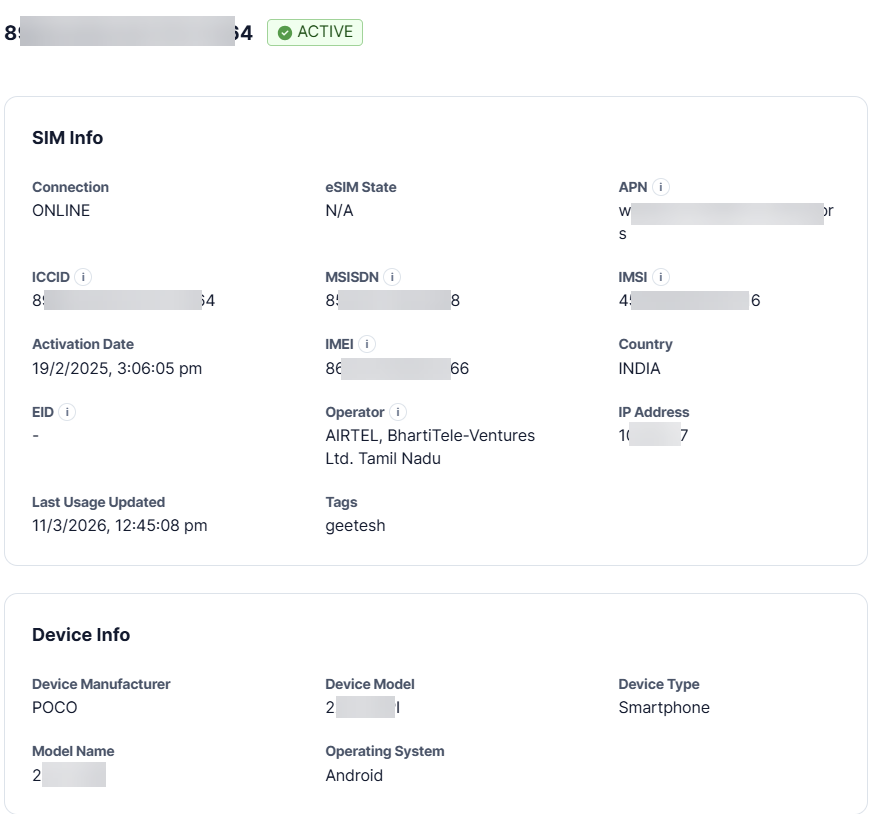Click the INDIA country value
The image size is (872, 814).
639,368
